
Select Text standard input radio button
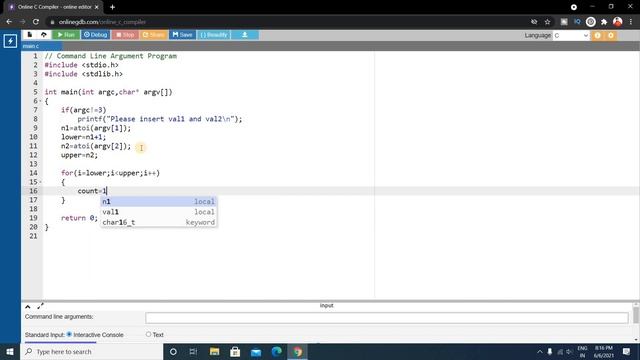(x=148, y=334)
